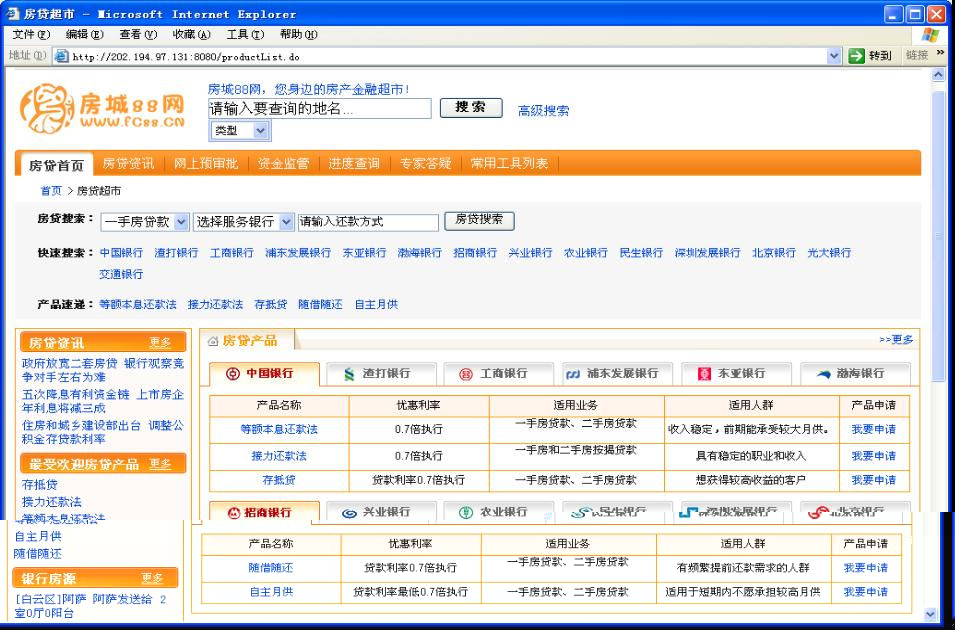
Task: Select the 房贷首页 navigation tab
Action: (x=56, y=165)
